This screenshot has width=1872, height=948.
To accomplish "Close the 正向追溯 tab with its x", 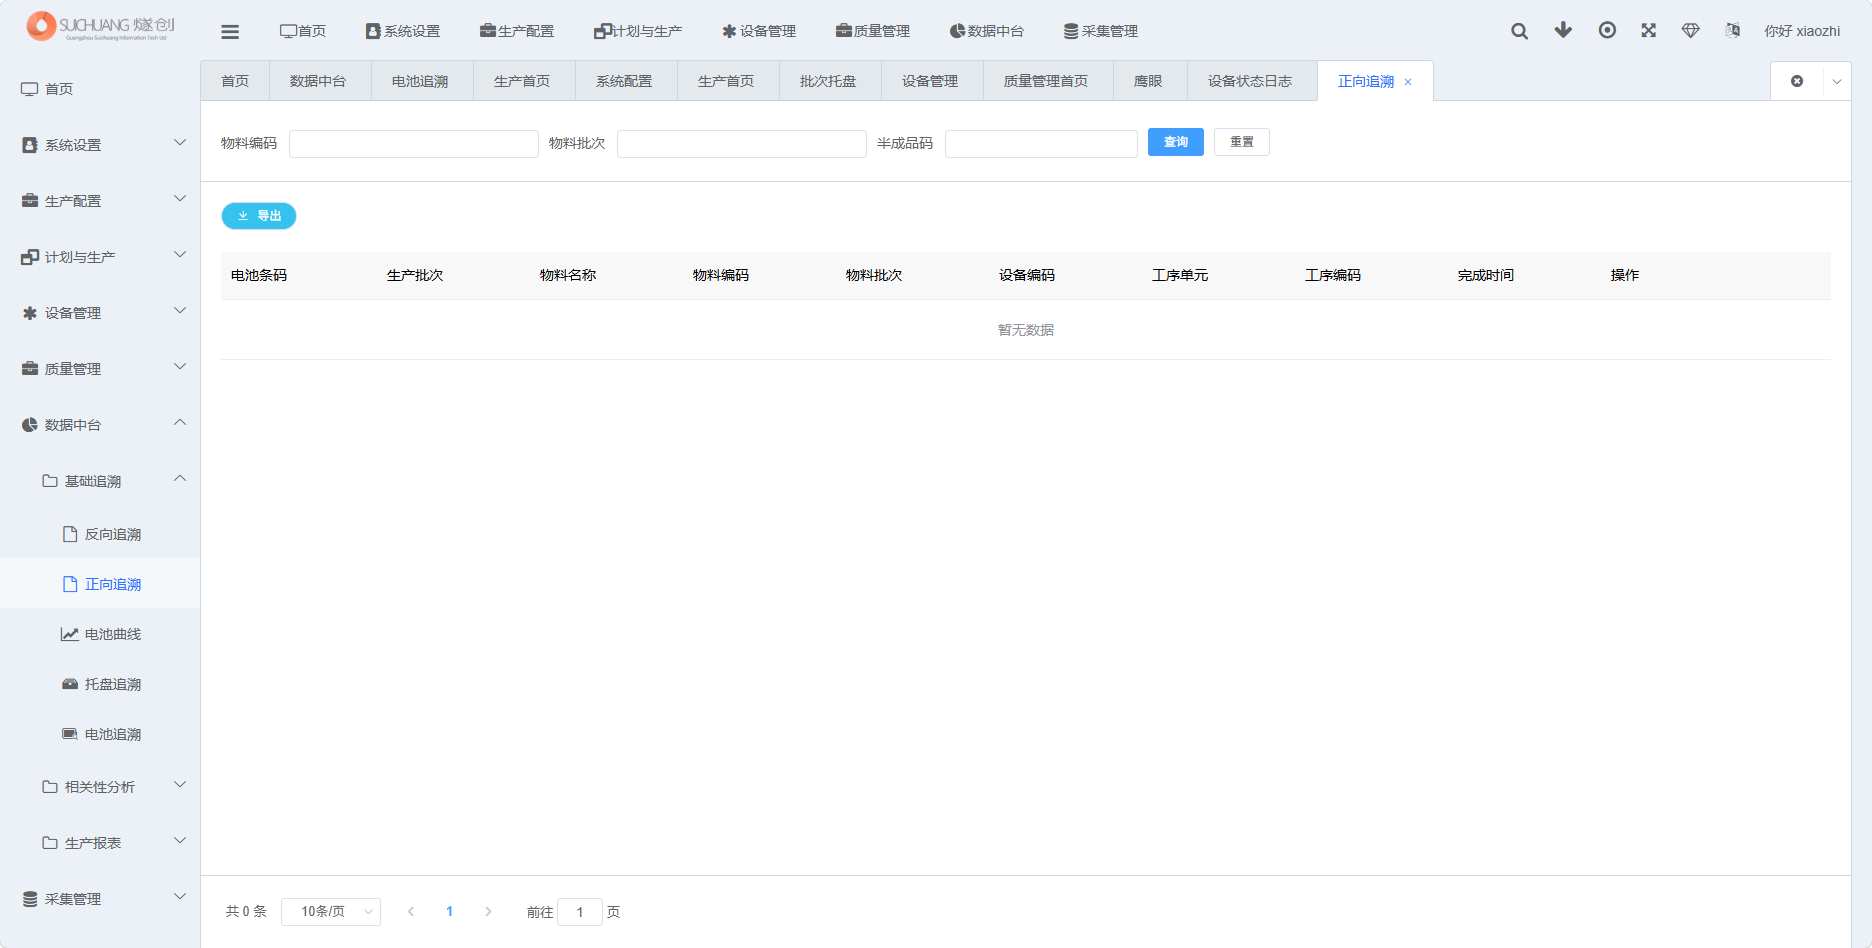I will pyautogui.click(x=1408, y=82).
